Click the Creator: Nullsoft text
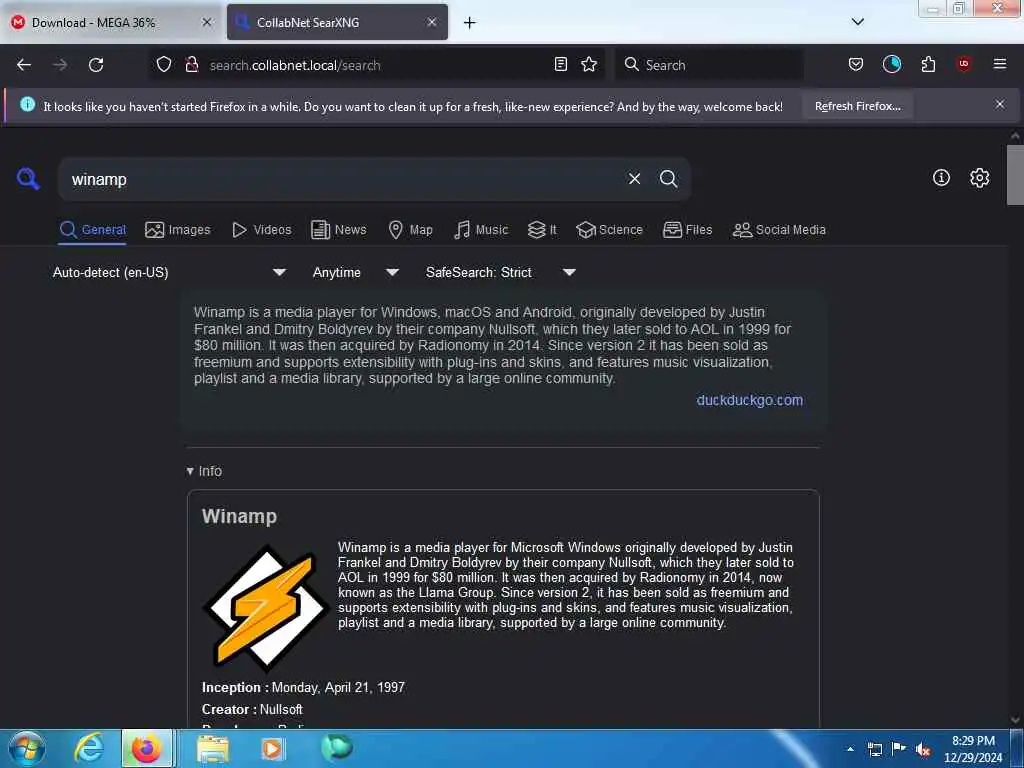 (x=252, y=709)
